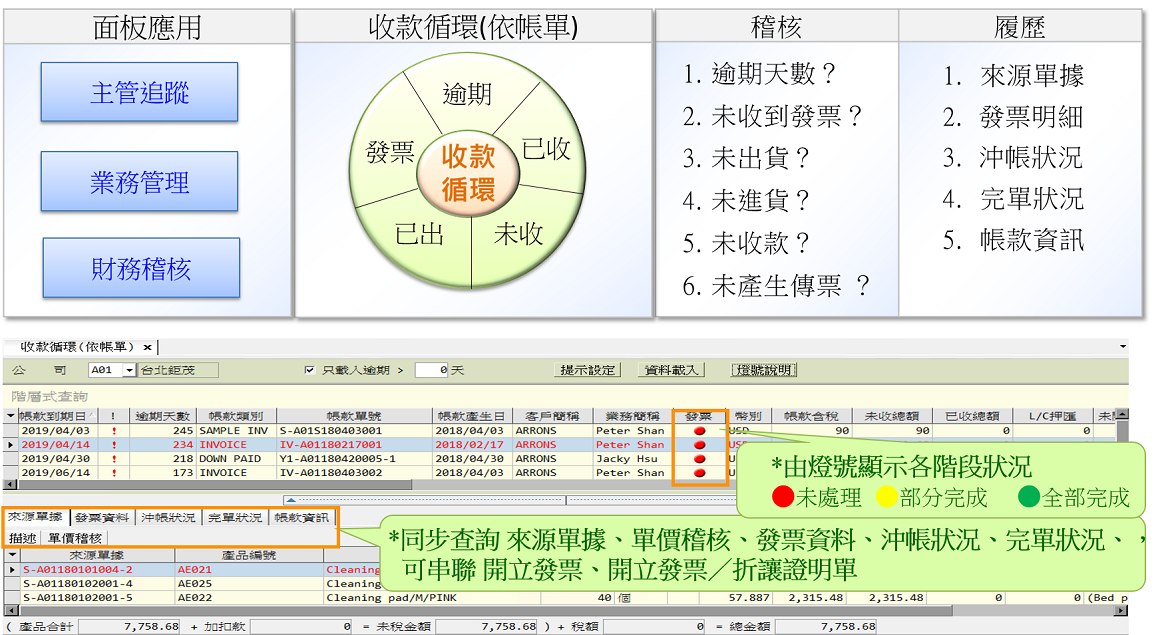The width and height of the screenshot is (1170, 635).
Task: Open the company code A01 dropdown
Action: coord(130,370)
